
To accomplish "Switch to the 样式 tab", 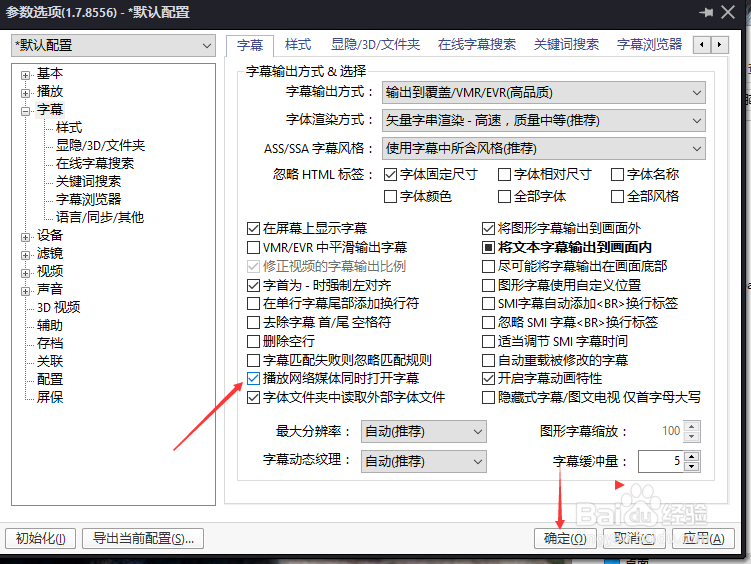I will [298, 45].
